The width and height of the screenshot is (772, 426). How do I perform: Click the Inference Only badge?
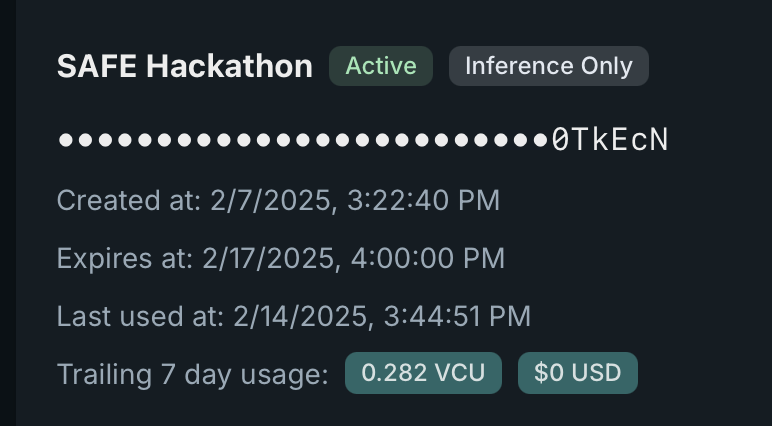548,66
